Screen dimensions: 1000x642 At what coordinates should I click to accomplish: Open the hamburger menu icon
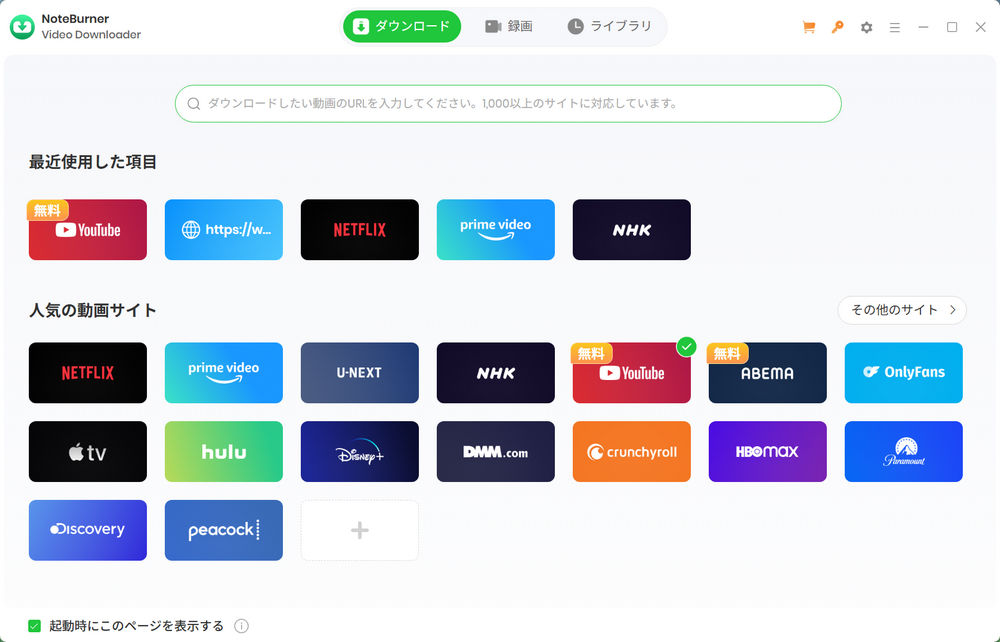coord(895,27)
